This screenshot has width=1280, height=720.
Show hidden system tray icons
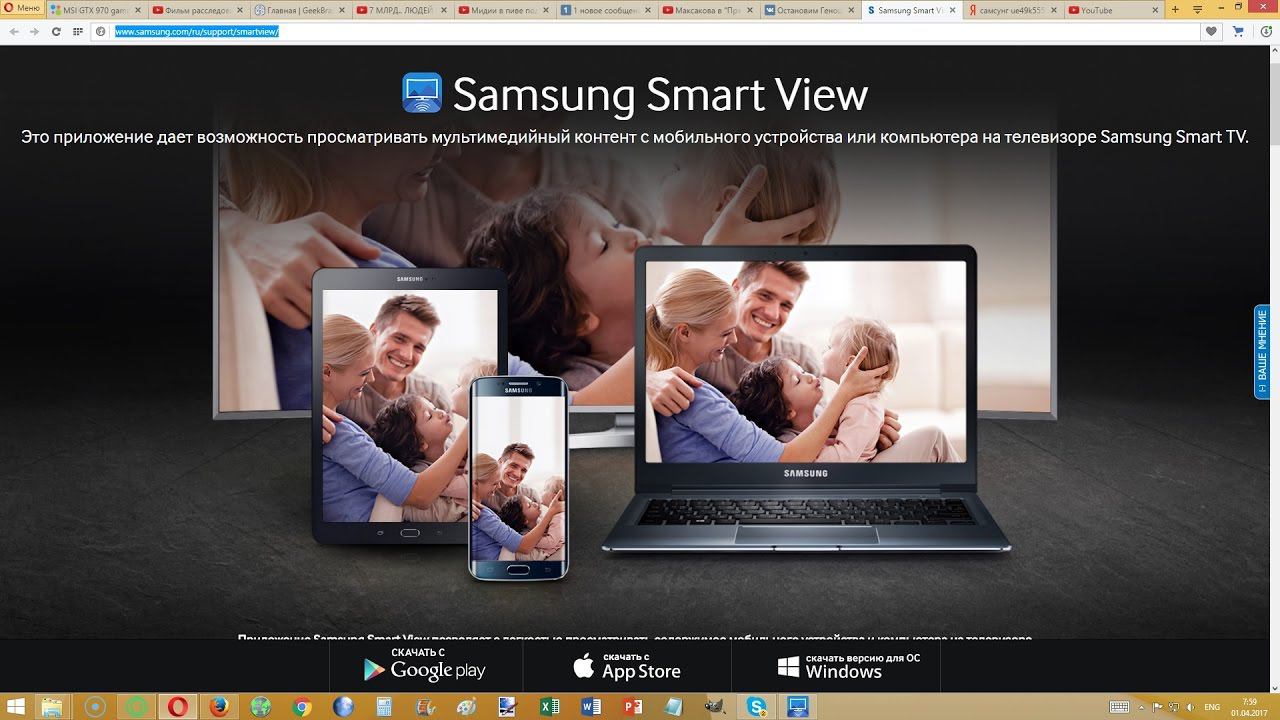[1143, 707]
